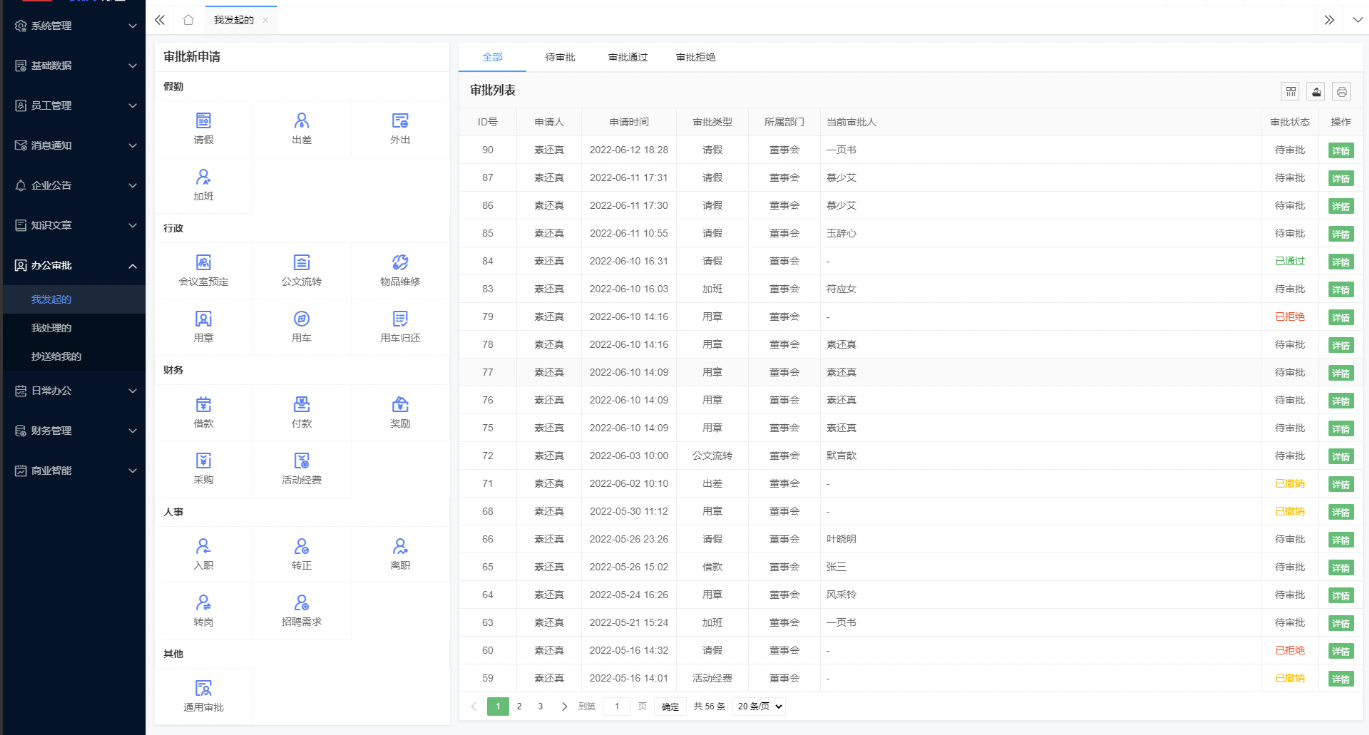
Task: Select 我发起的 sidebar item
Action: click(72, 300)
